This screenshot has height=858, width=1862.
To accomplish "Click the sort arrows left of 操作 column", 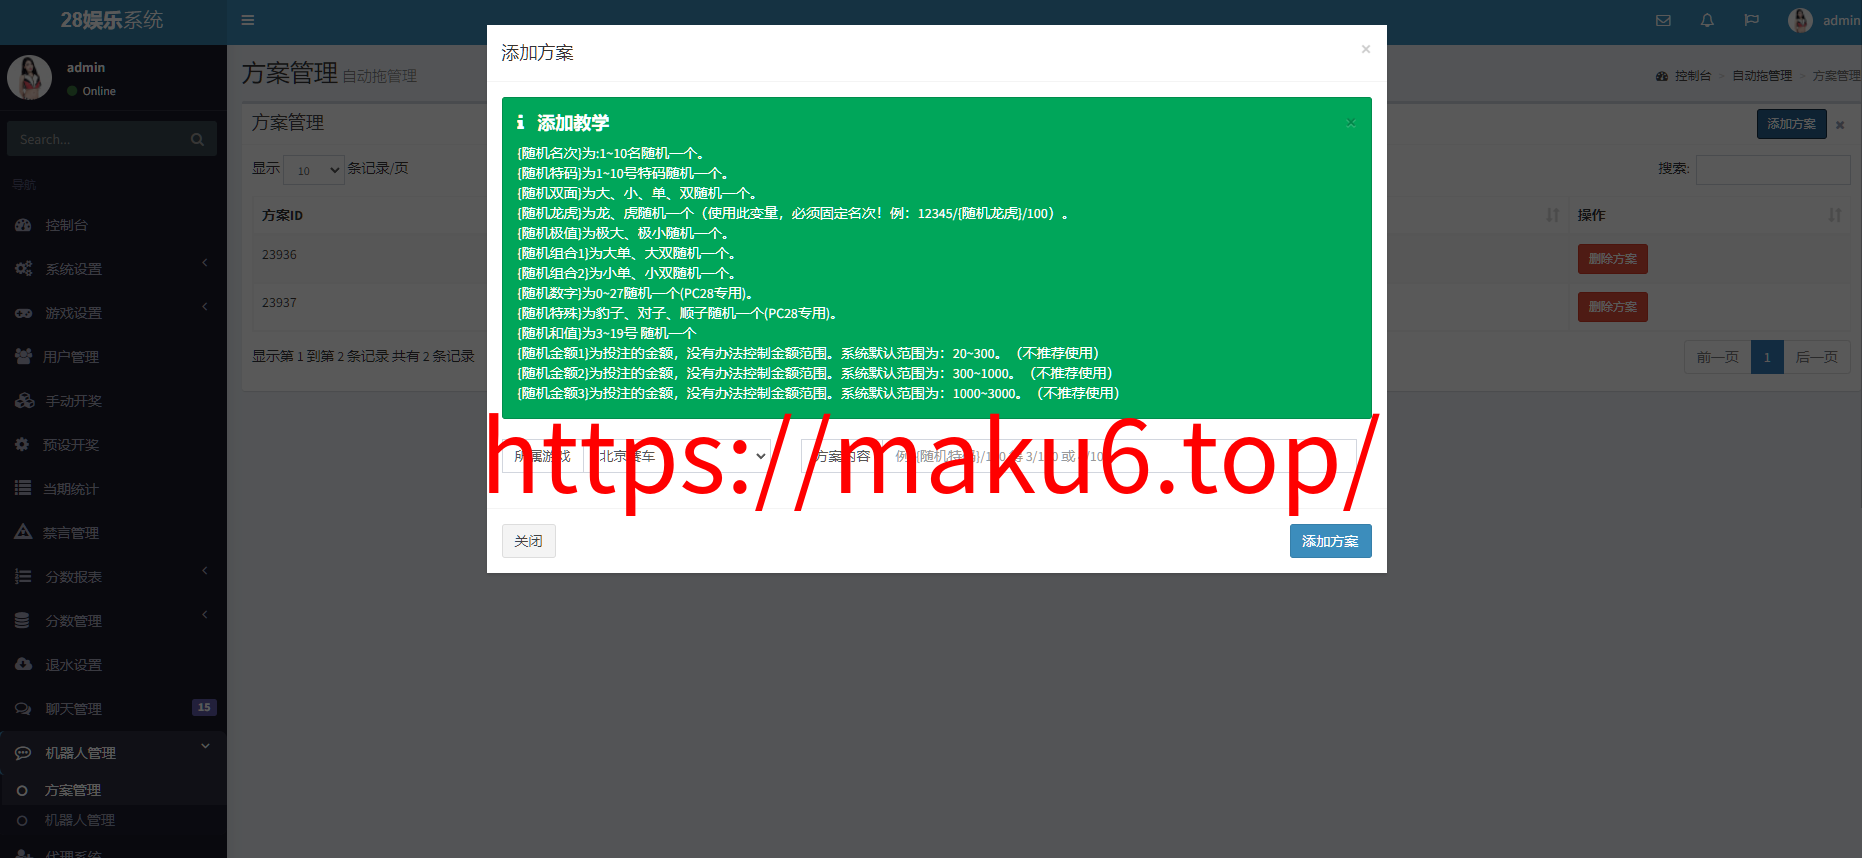I will click(x=1553, y=215).
